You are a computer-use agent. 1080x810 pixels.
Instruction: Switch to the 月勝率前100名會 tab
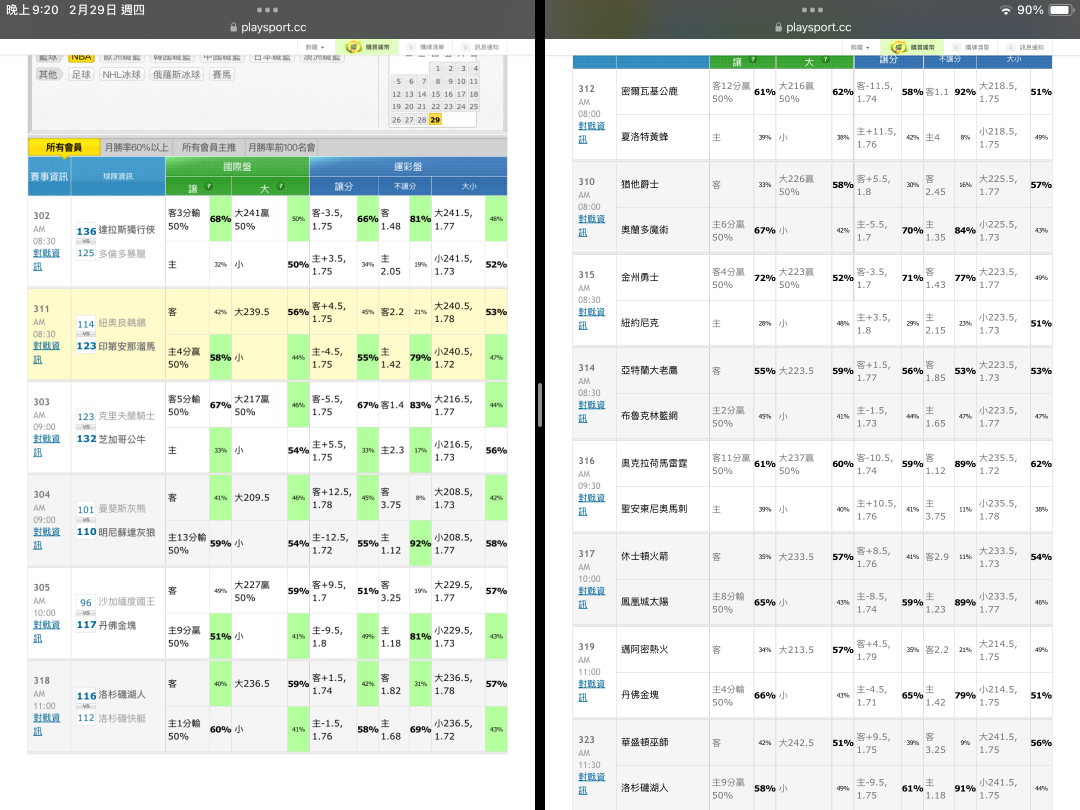coord(281,147)
